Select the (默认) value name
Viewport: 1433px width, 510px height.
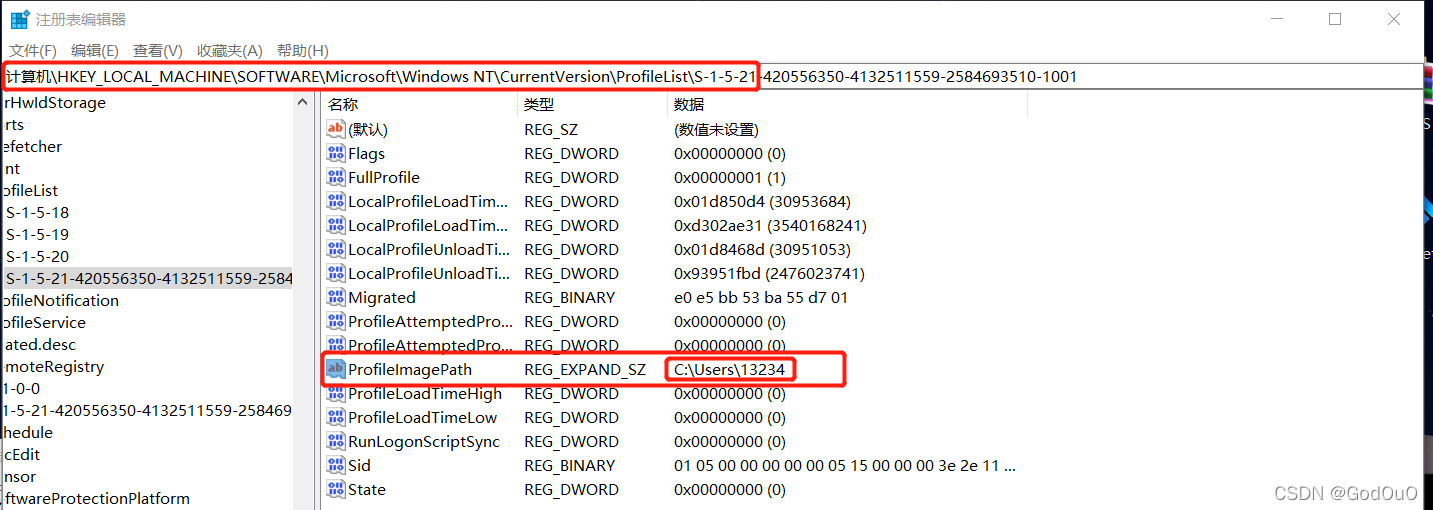pyautogui.click(x=367, y=129)
